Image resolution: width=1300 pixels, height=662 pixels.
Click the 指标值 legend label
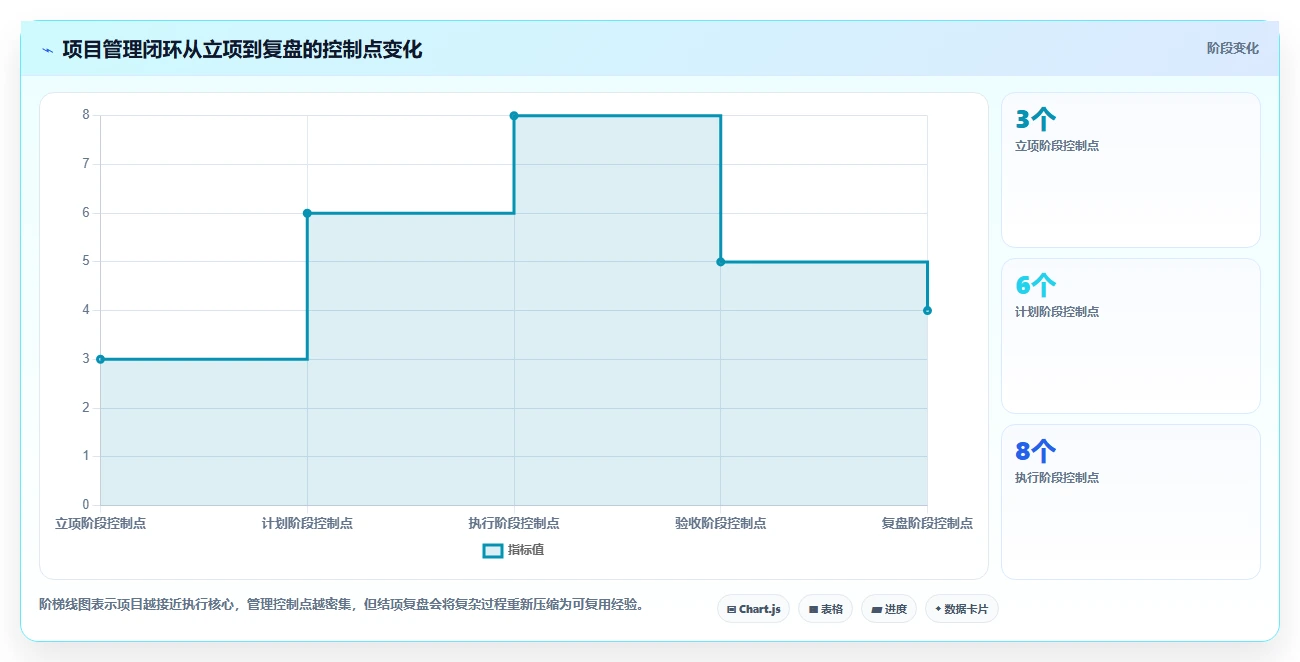tap(526, 550)
